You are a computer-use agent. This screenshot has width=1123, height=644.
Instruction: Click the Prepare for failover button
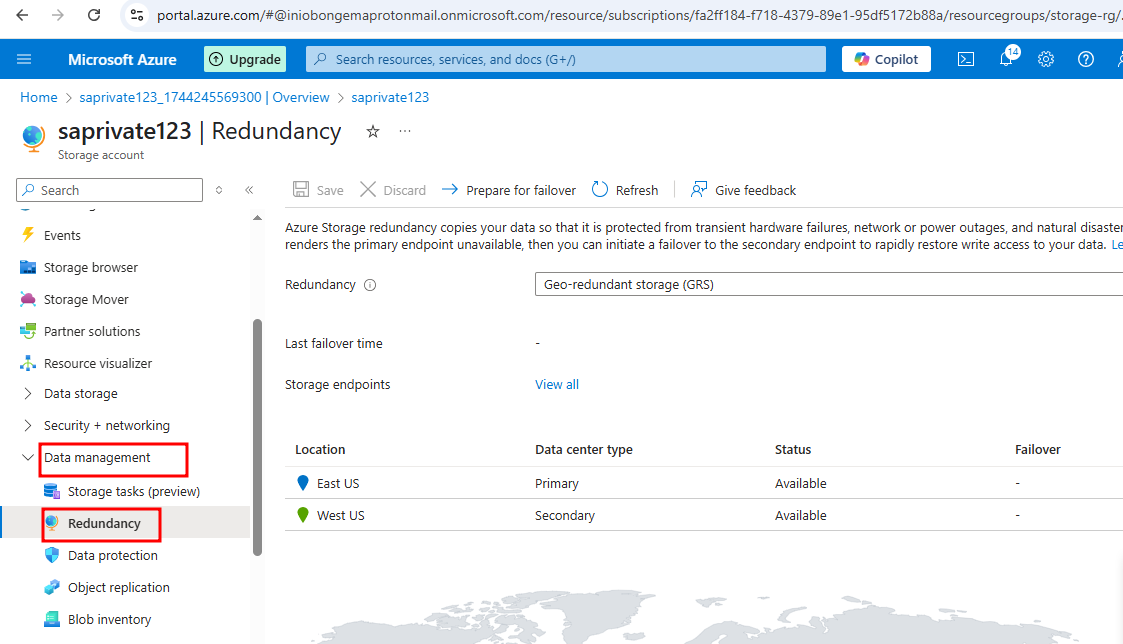tap(509, 190)
